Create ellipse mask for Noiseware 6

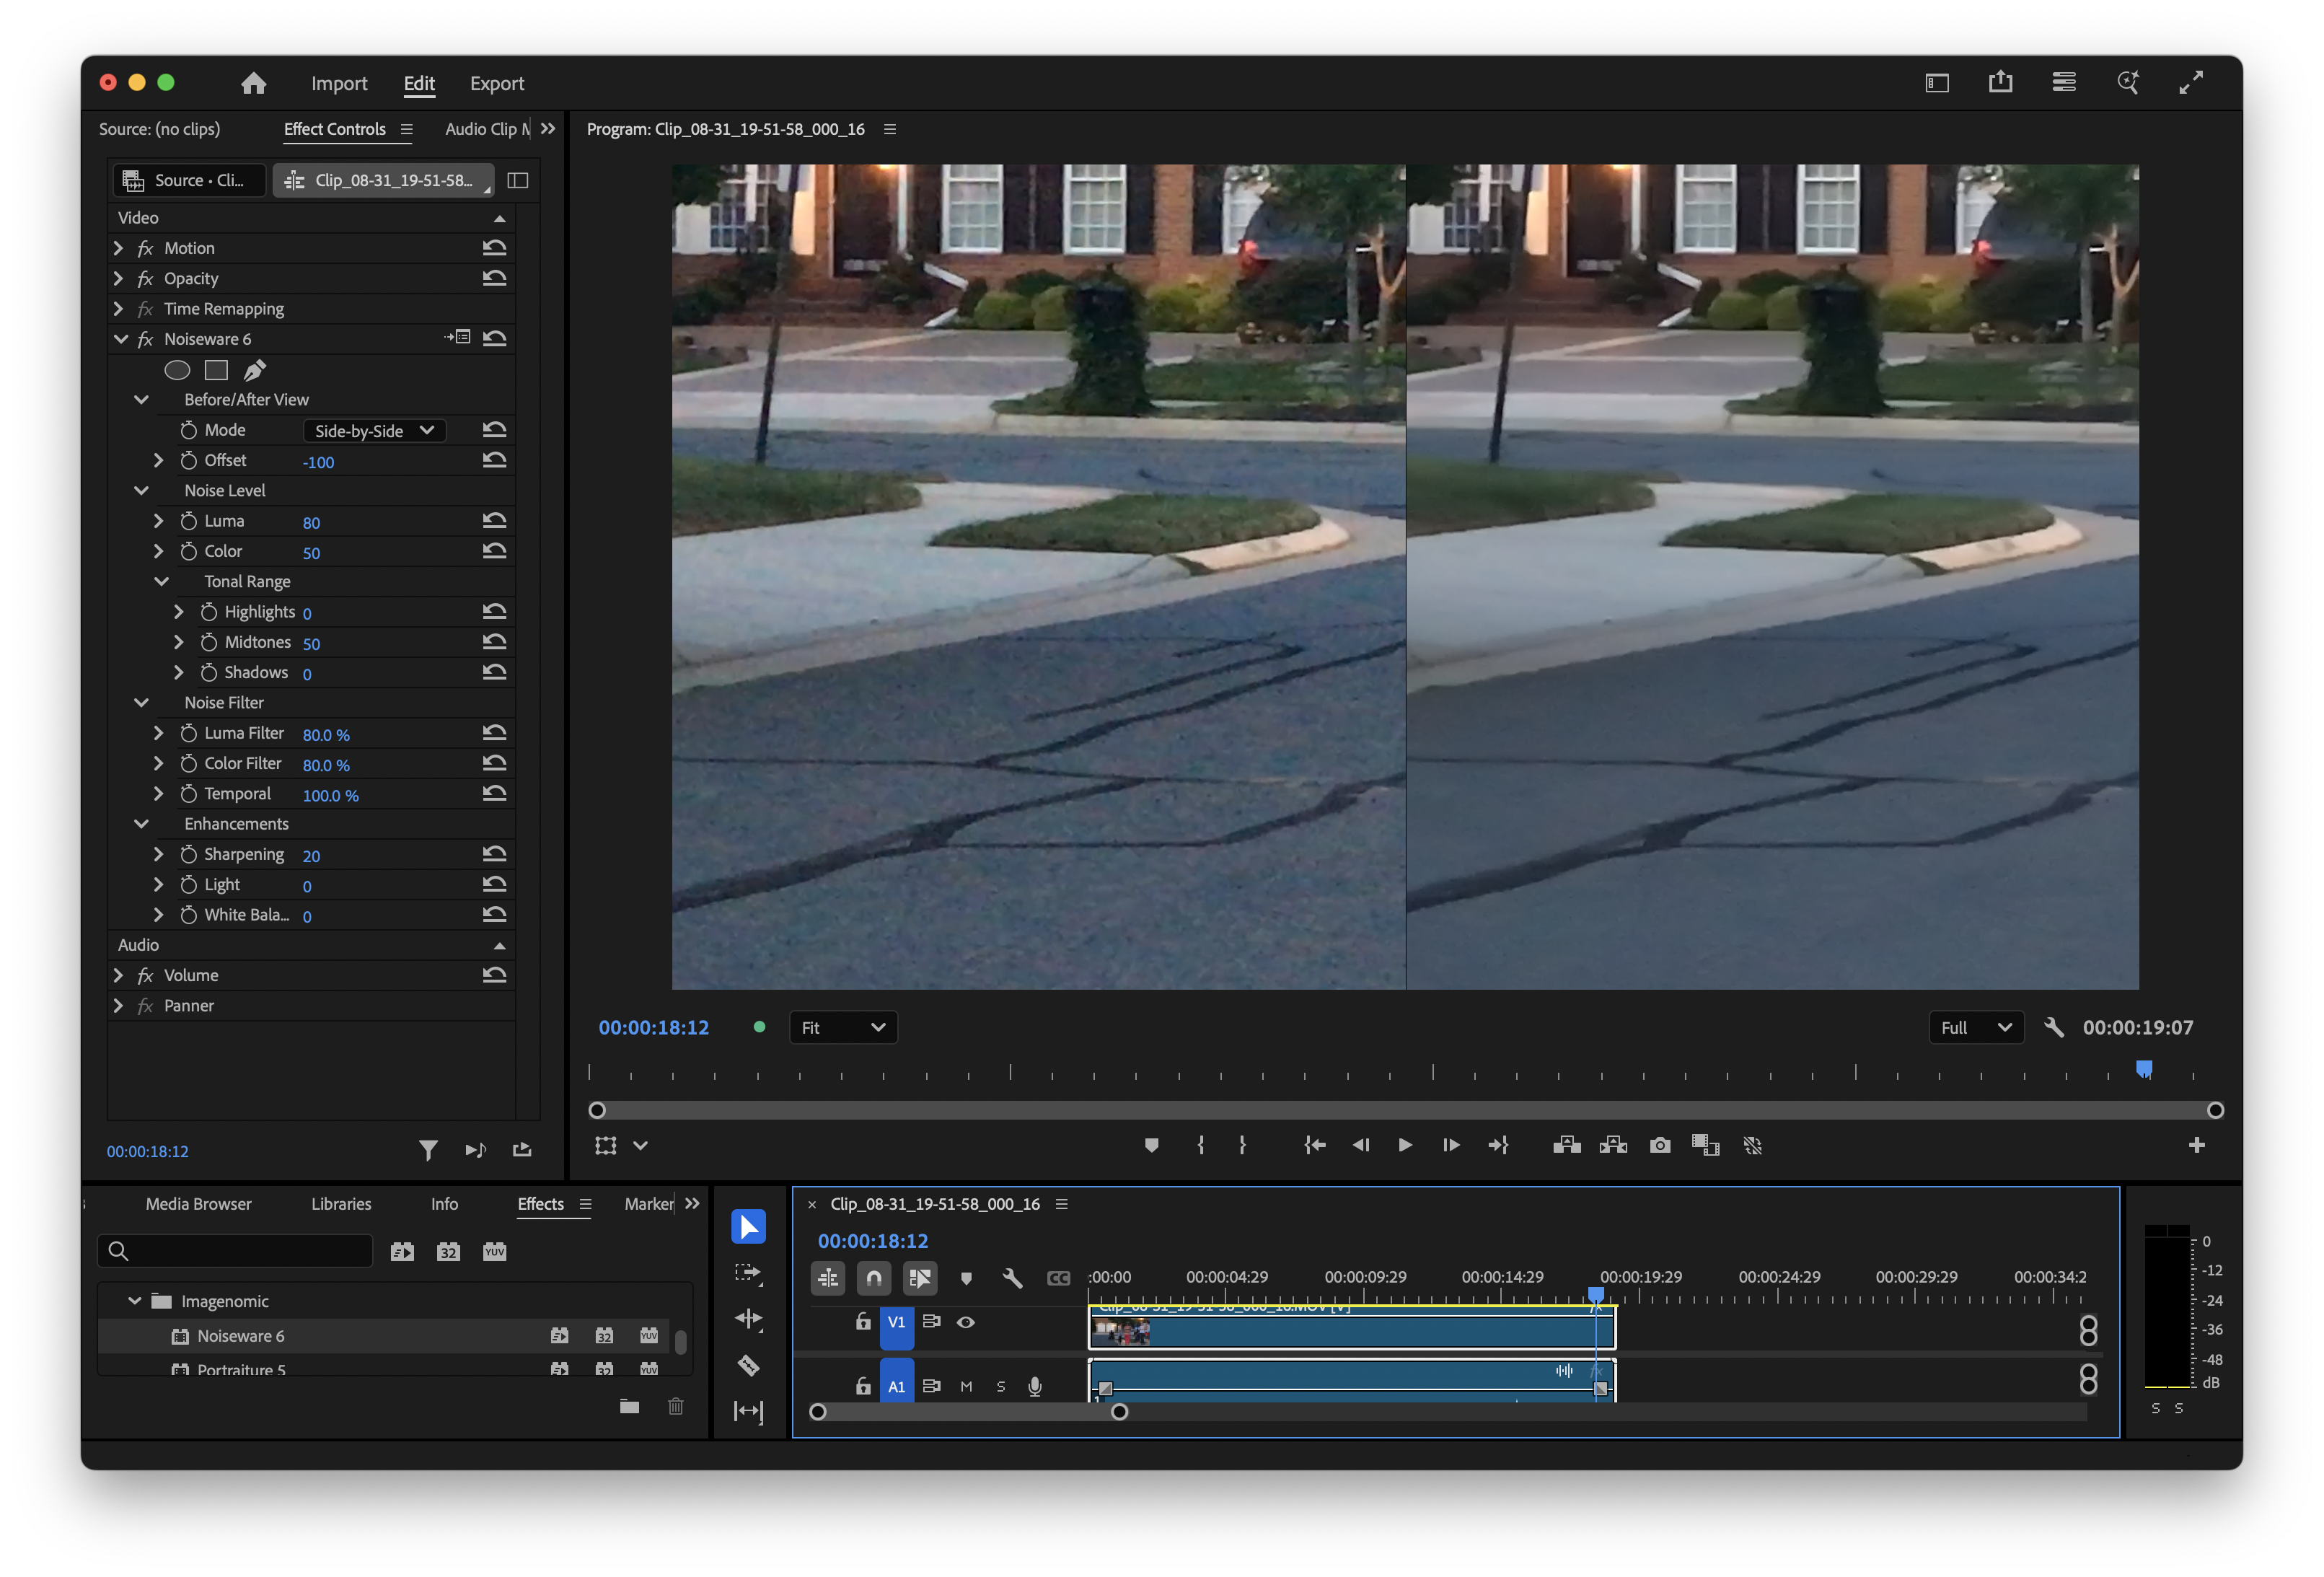tap(177, 370)
